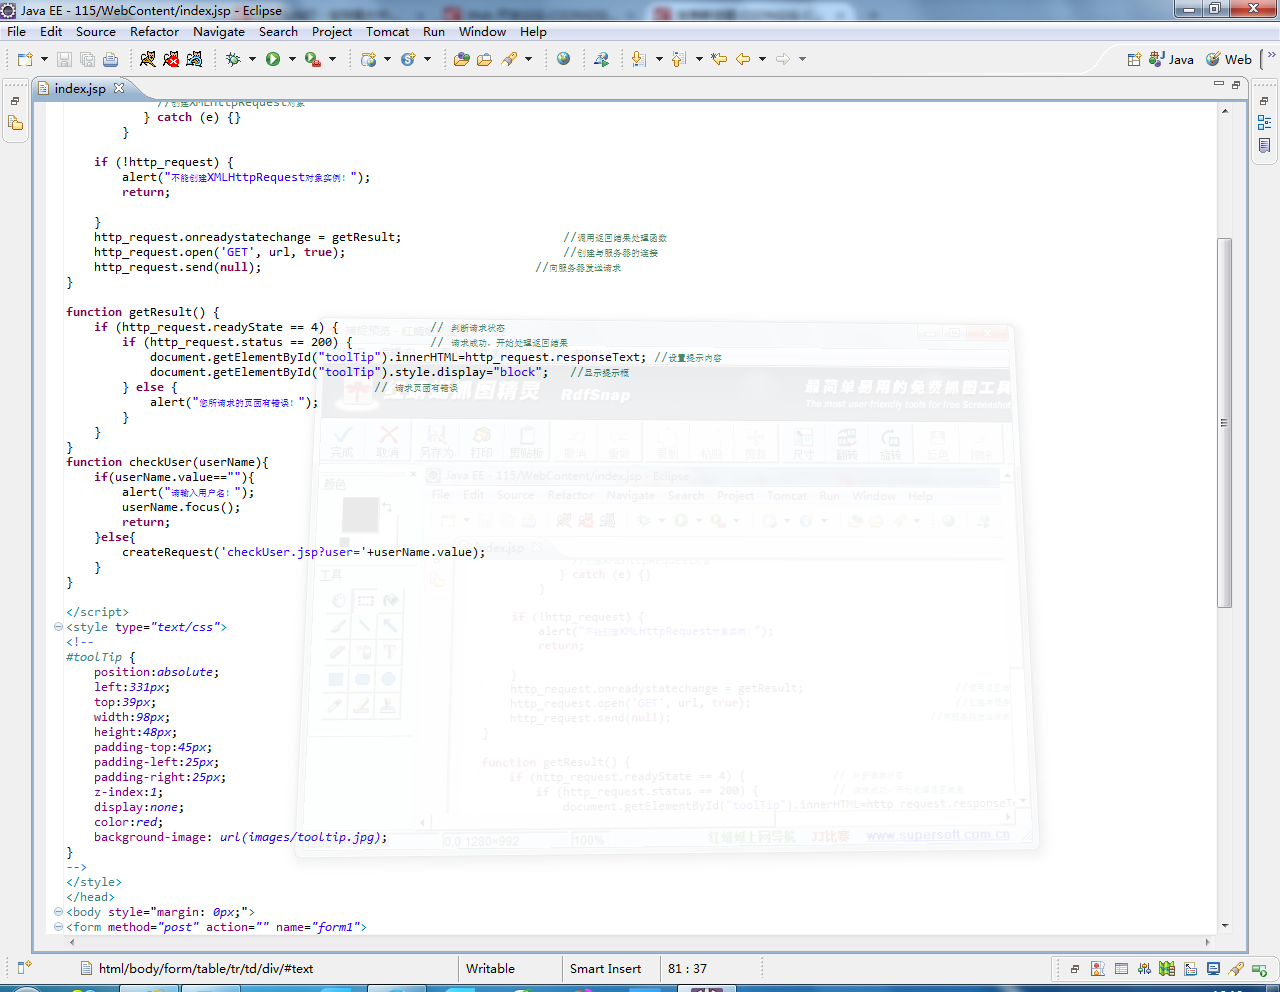
Task: Open the Web Browser globe icon
Action: click(x=564, y=59)
